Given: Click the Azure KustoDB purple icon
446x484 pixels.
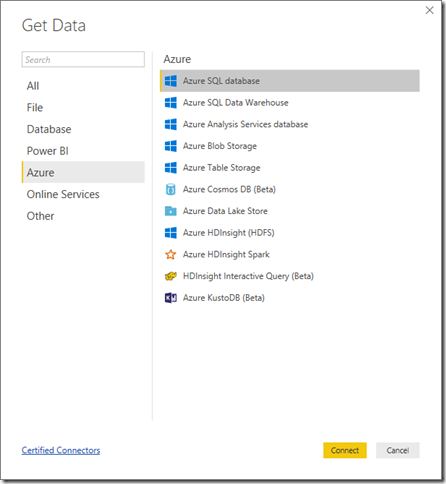Looking at the screenshot, I should click(171, 298).
